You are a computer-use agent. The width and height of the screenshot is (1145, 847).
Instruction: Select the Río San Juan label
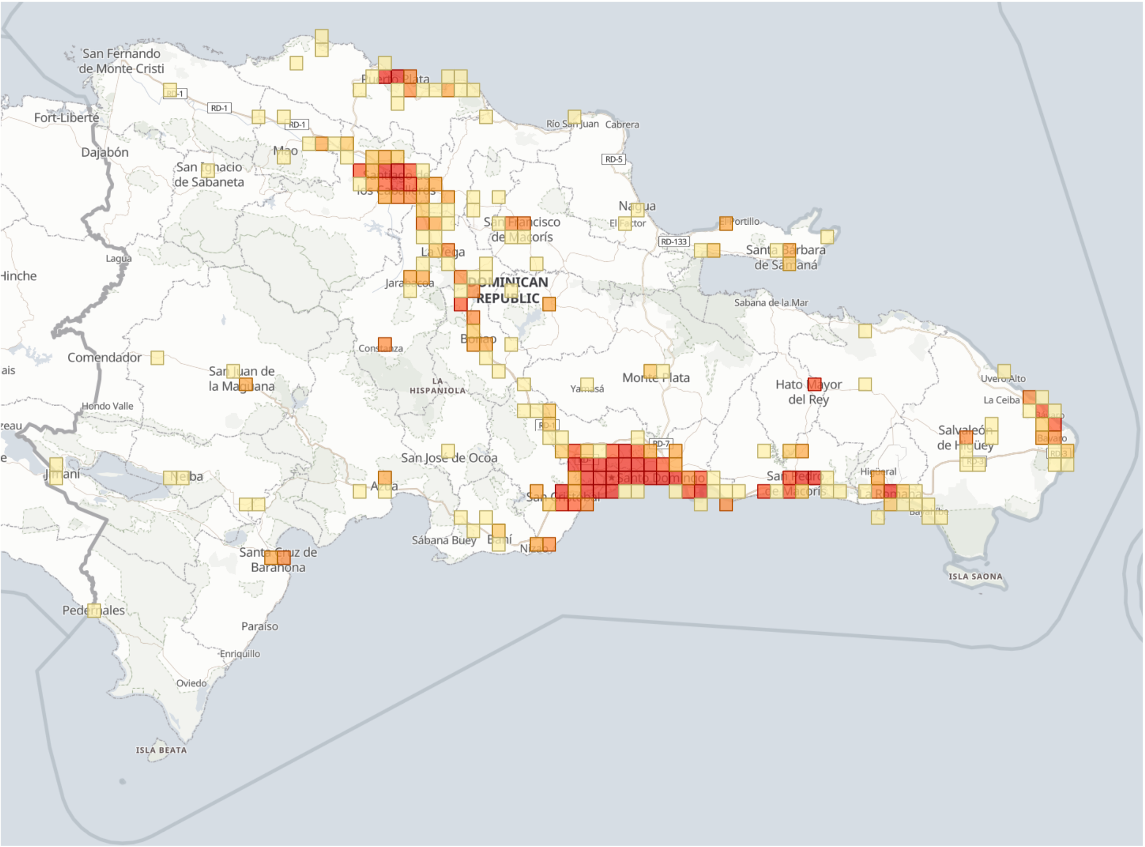tap(573, 124)
